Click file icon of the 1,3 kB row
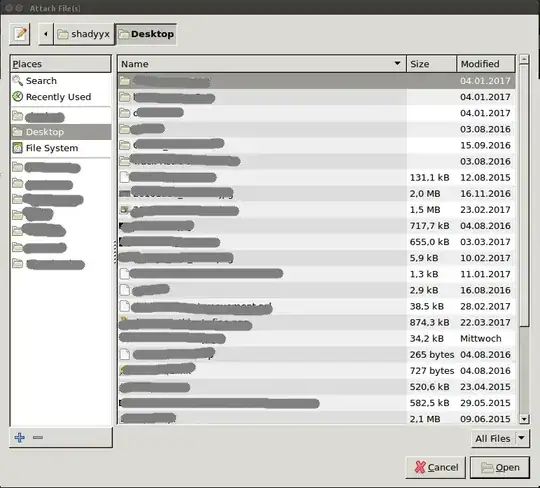Screen dimensions: 540x488 [125, 274]
